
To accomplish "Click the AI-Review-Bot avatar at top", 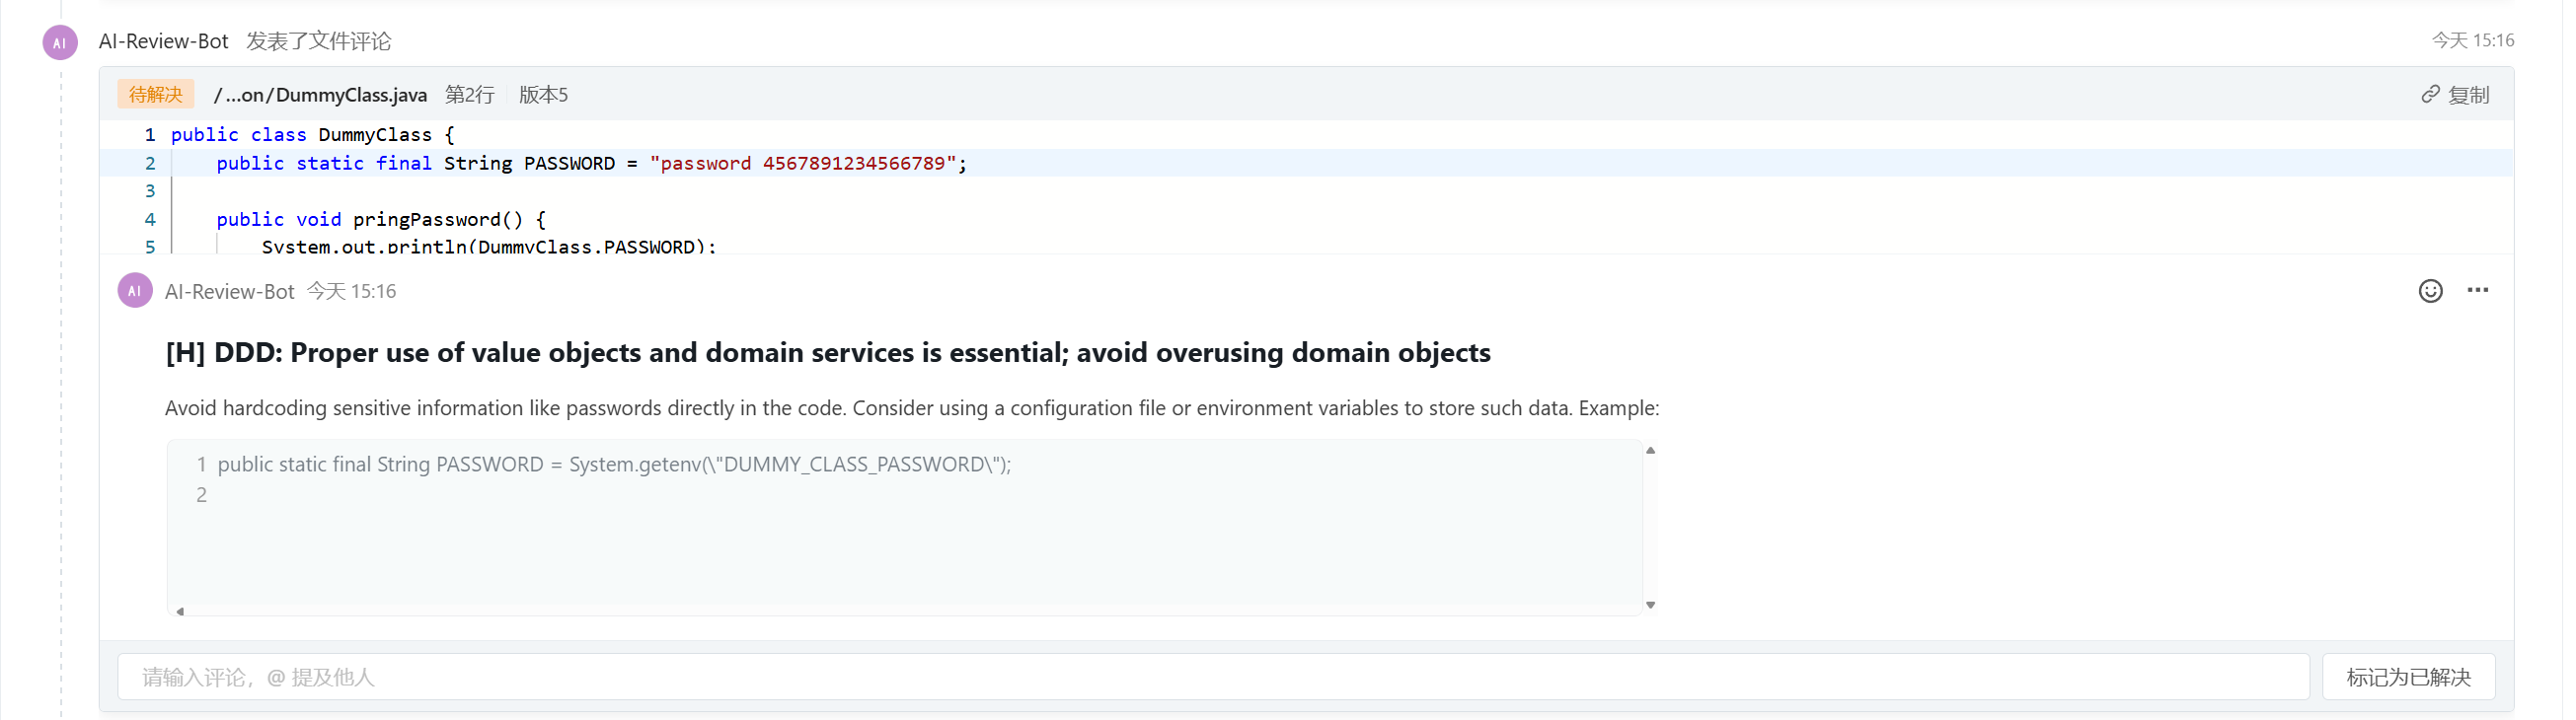I will coord(60,42).
